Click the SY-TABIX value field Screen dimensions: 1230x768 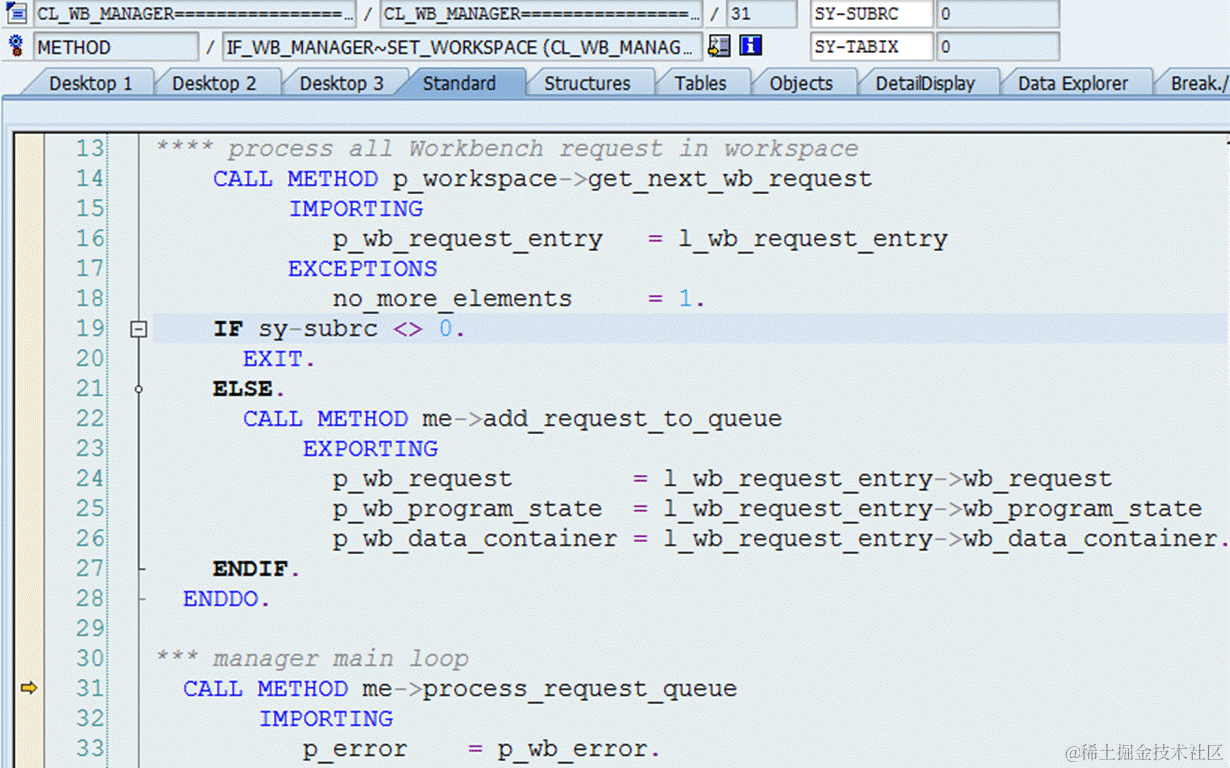[x=997, y=46]
